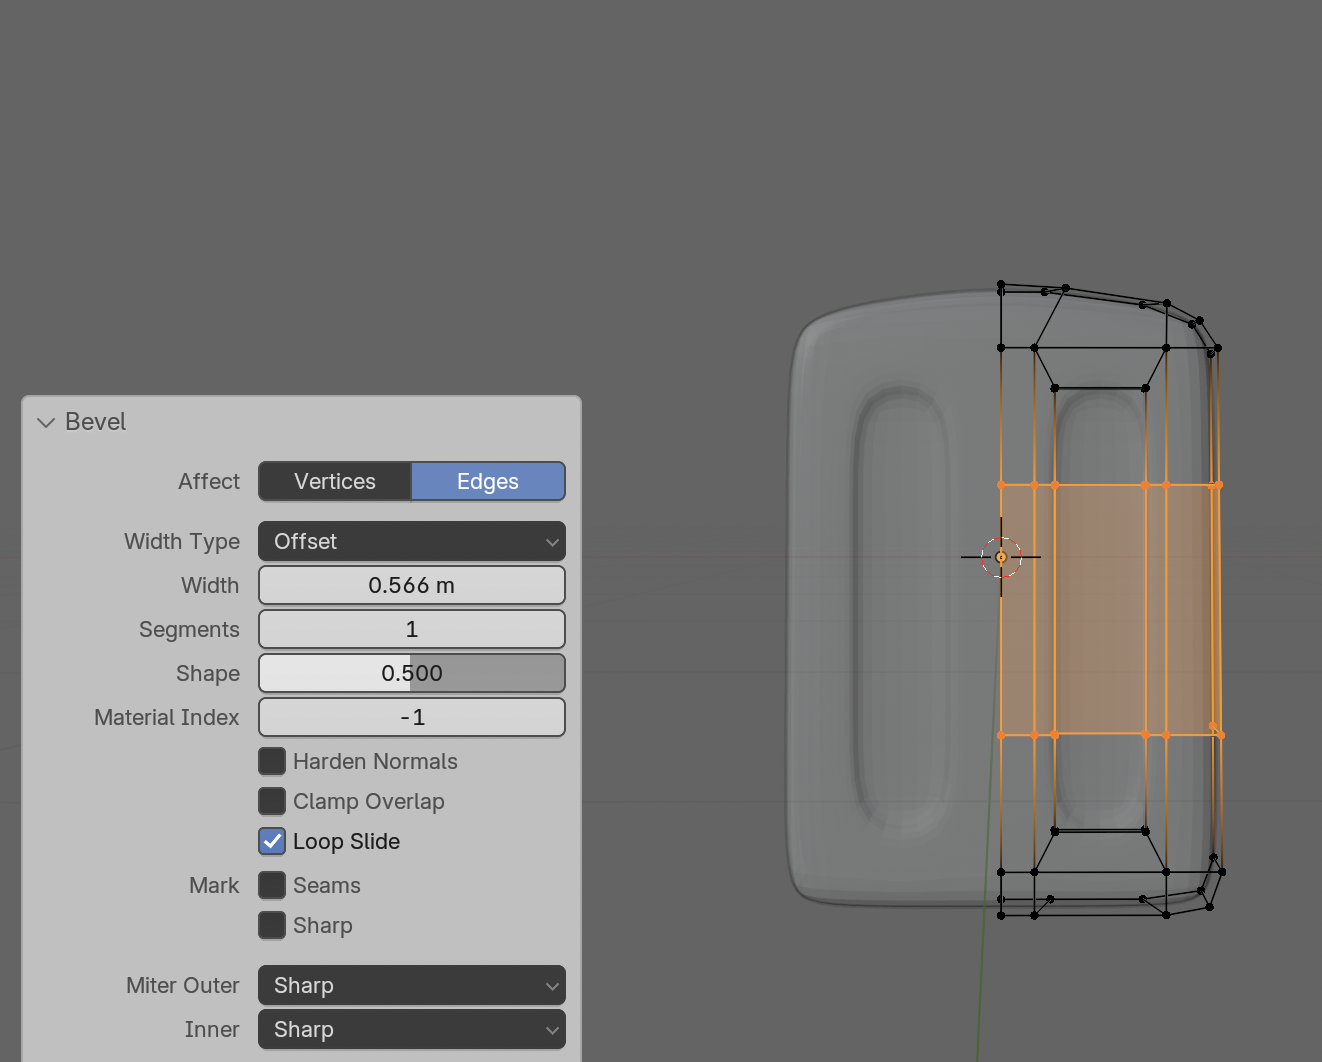Click the Miter Outer dropdown chevron
The height and width of the screenshot is (1062, 1322).
[x=552, y=985]
